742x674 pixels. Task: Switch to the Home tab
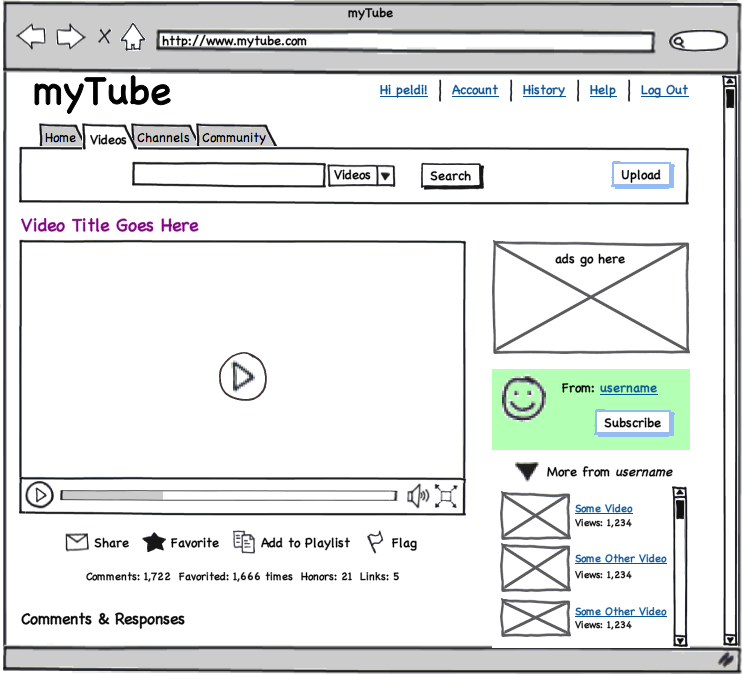click(x=60, y=137)
